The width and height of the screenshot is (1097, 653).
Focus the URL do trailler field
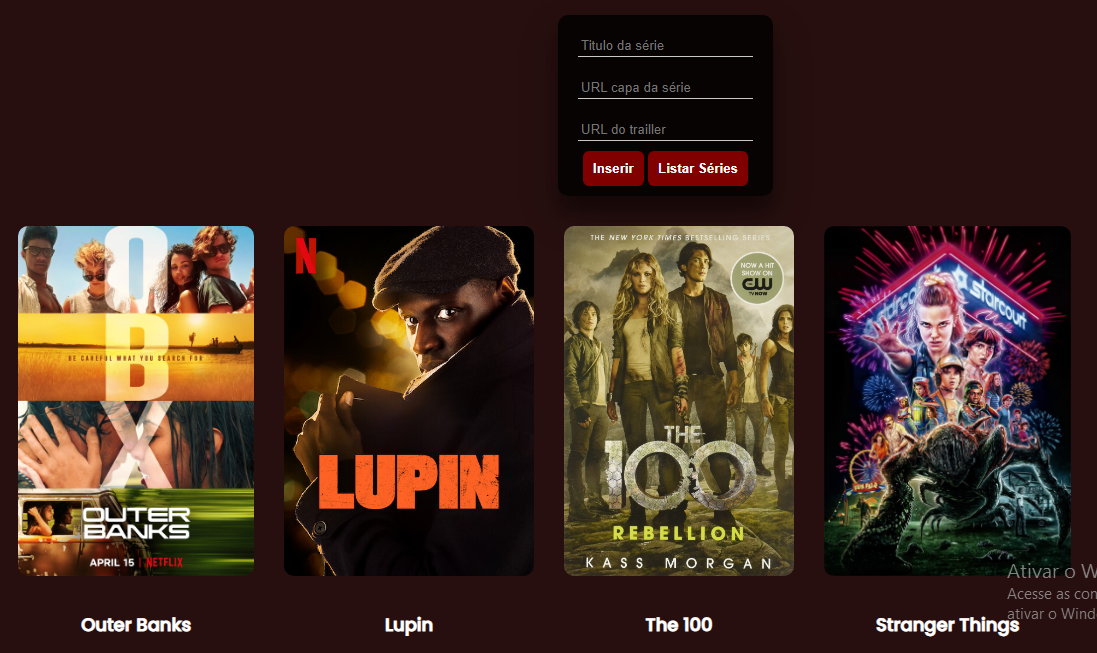[665, 129]
